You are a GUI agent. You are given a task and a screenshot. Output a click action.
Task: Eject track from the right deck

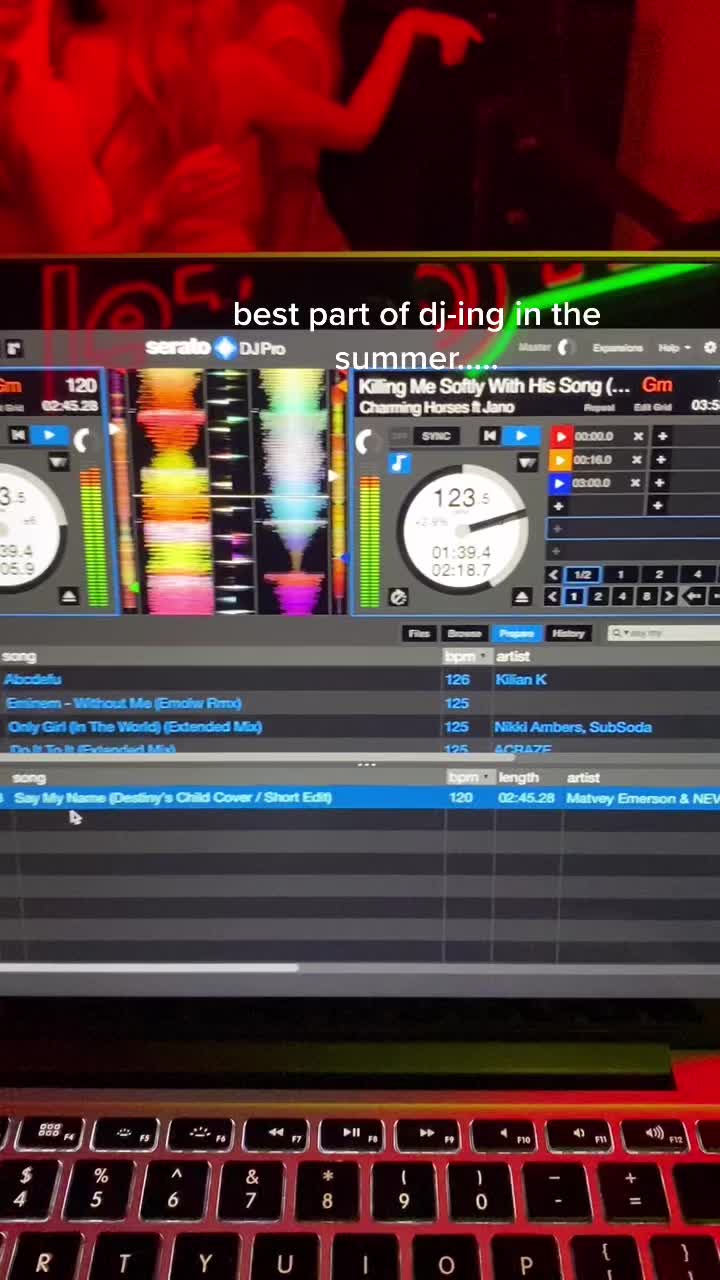[x=521, y=597]
